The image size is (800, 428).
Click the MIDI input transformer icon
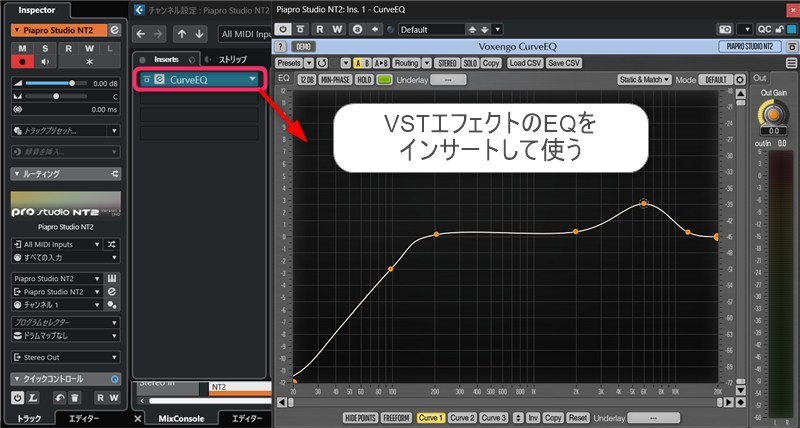click(x=112, y=244)
